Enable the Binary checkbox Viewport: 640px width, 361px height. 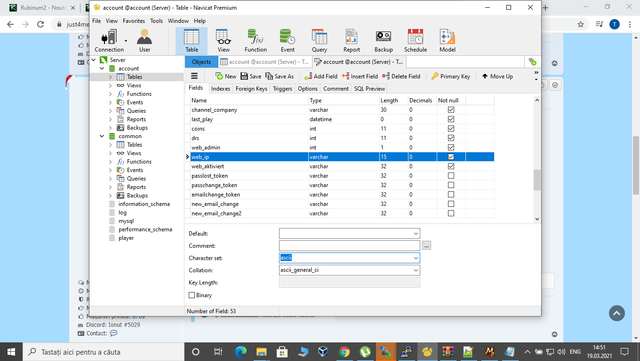point(191,295)
